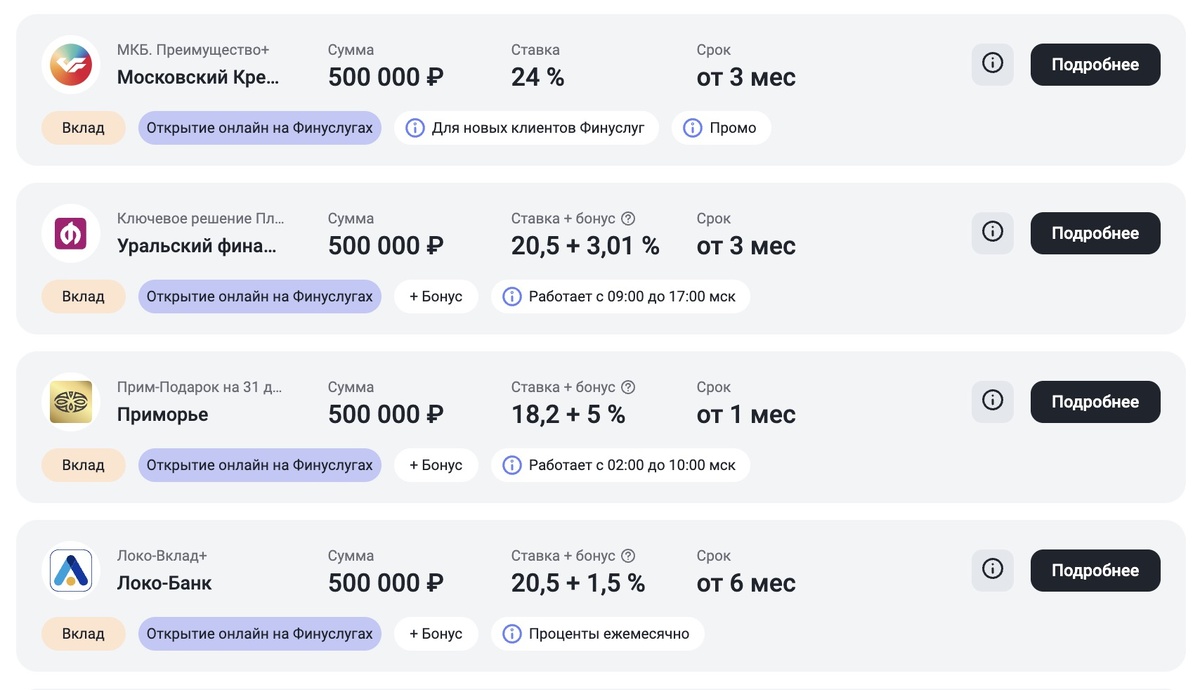Click 'Проценты ежемесячно' tag on Локо-Банк card
The image size is (1200, 690).
pyautogui.click(x=597, y=634)
